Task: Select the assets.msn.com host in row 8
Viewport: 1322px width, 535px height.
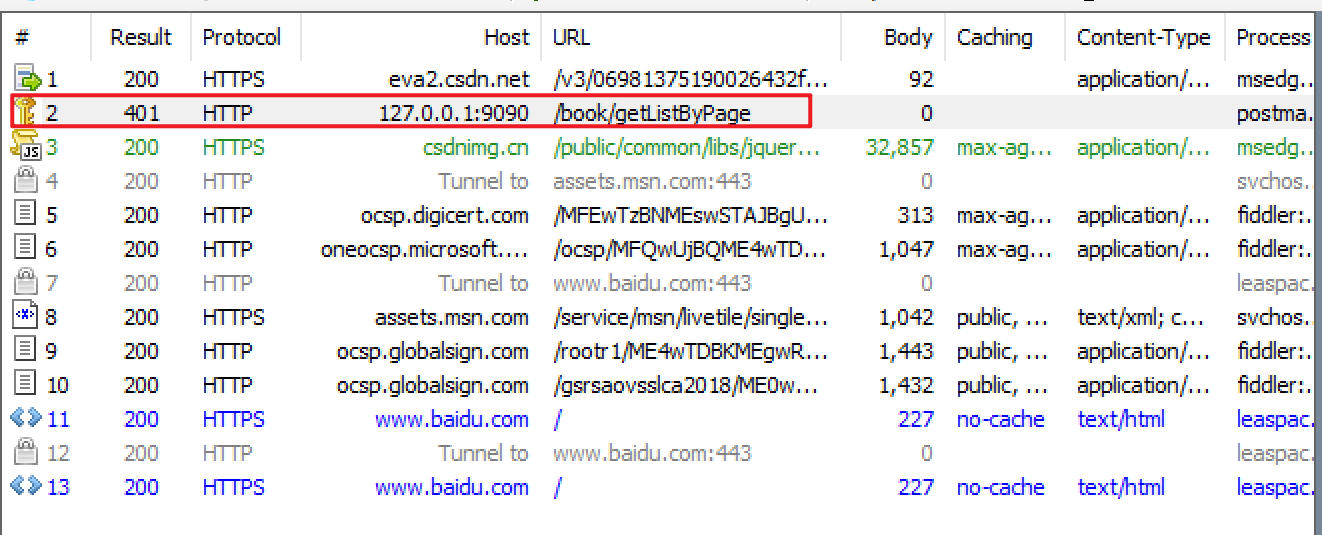Action: point(452,317)
